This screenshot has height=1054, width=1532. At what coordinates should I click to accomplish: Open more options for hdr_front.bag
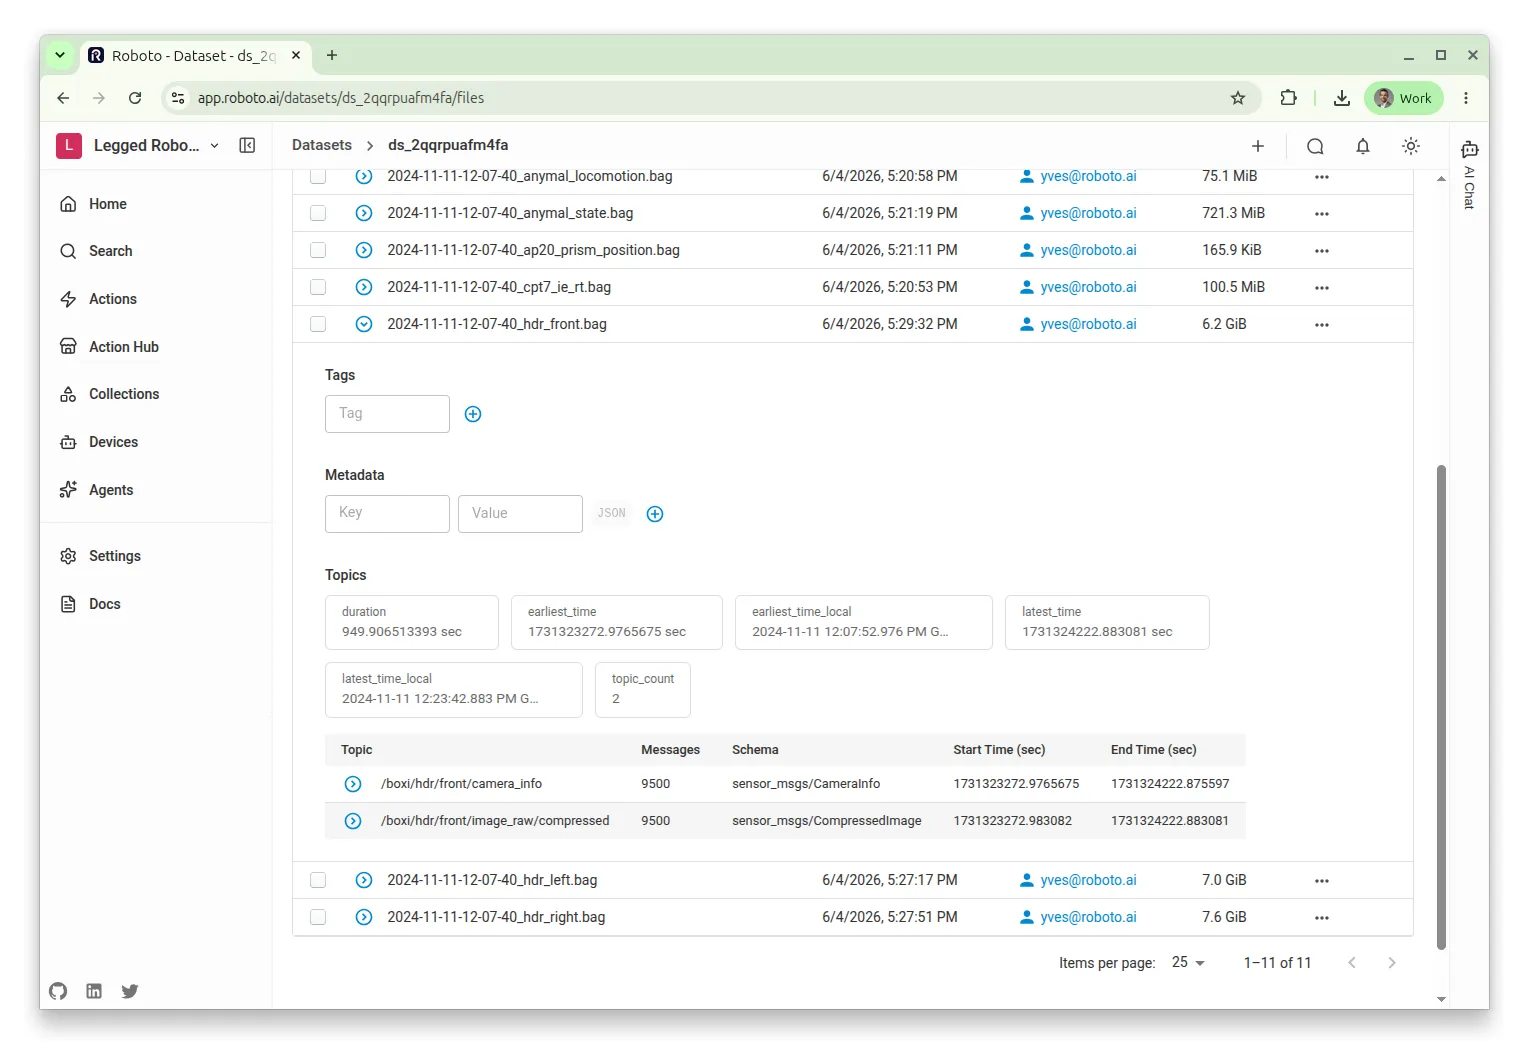[x=1321, y=324]
